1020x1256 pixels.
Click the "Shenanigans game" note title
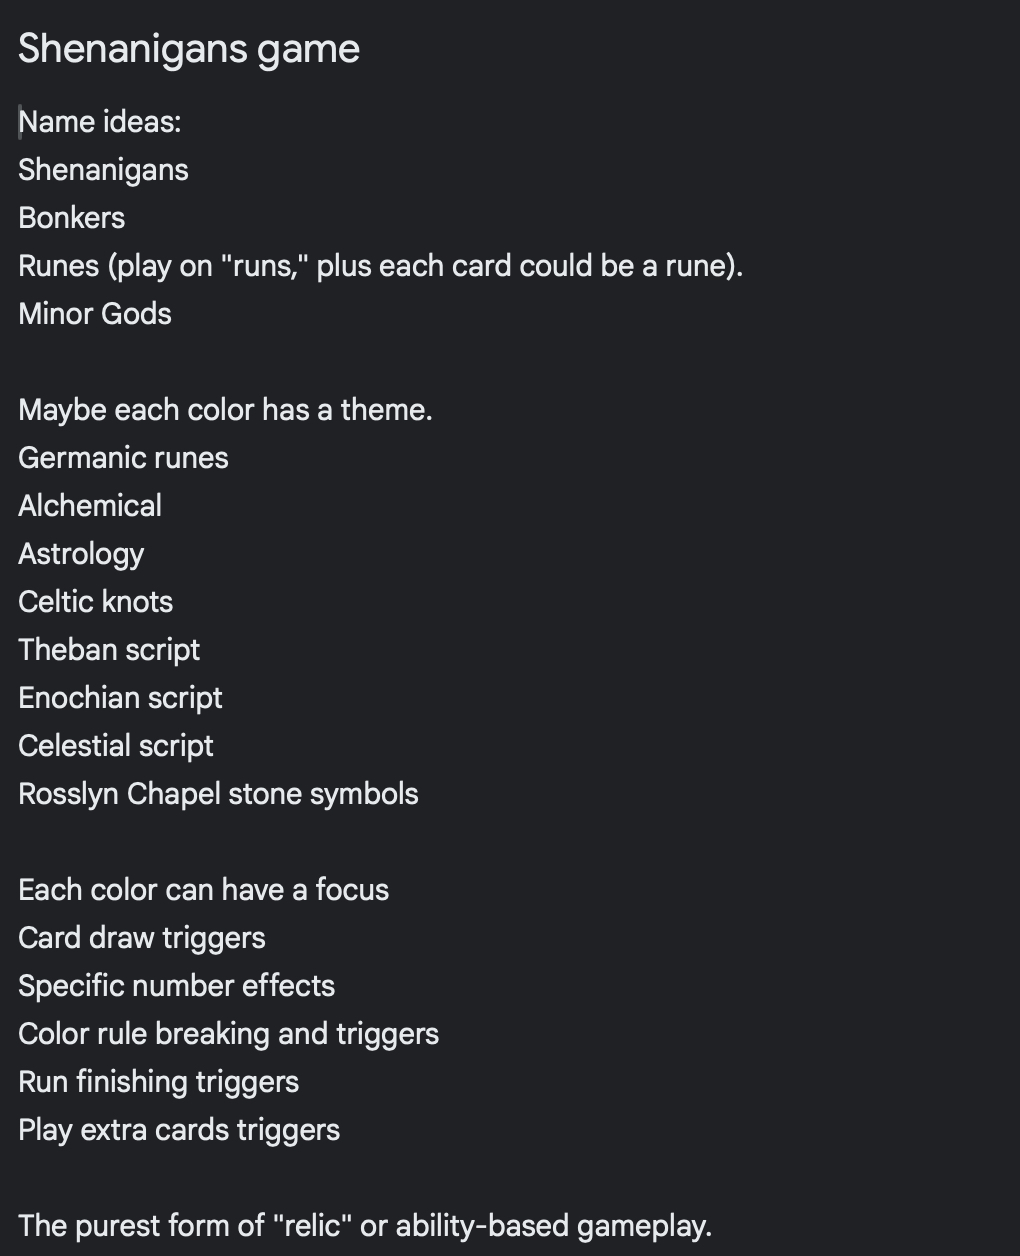(189, 49)
